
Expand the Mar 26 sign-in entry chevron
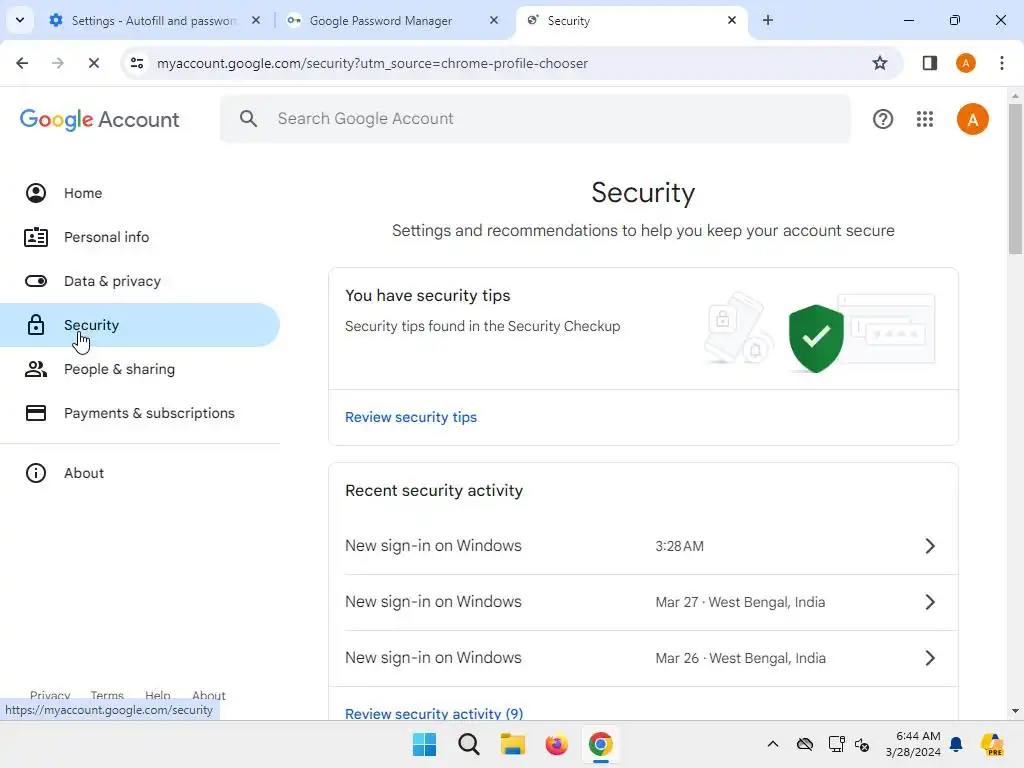(930, 658)
